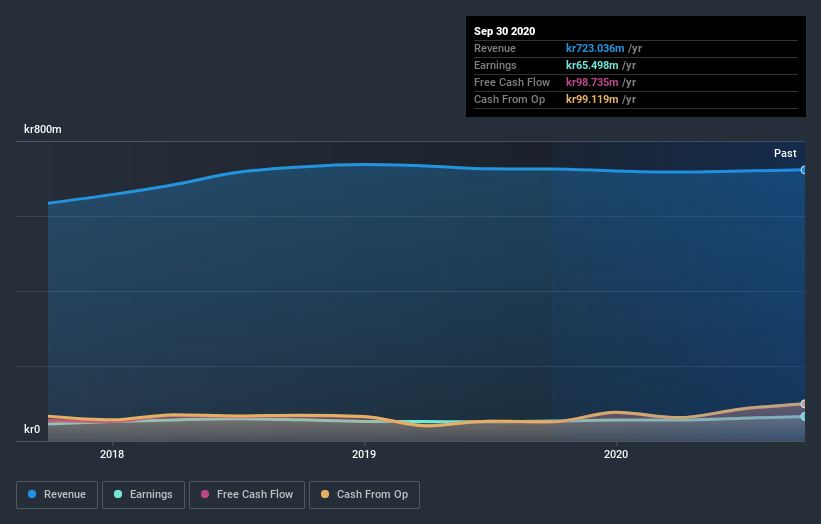Screen dimensions: 821x524
Task: Select the Revenue data point marker at chart end
Action: (x=803, y=170)
